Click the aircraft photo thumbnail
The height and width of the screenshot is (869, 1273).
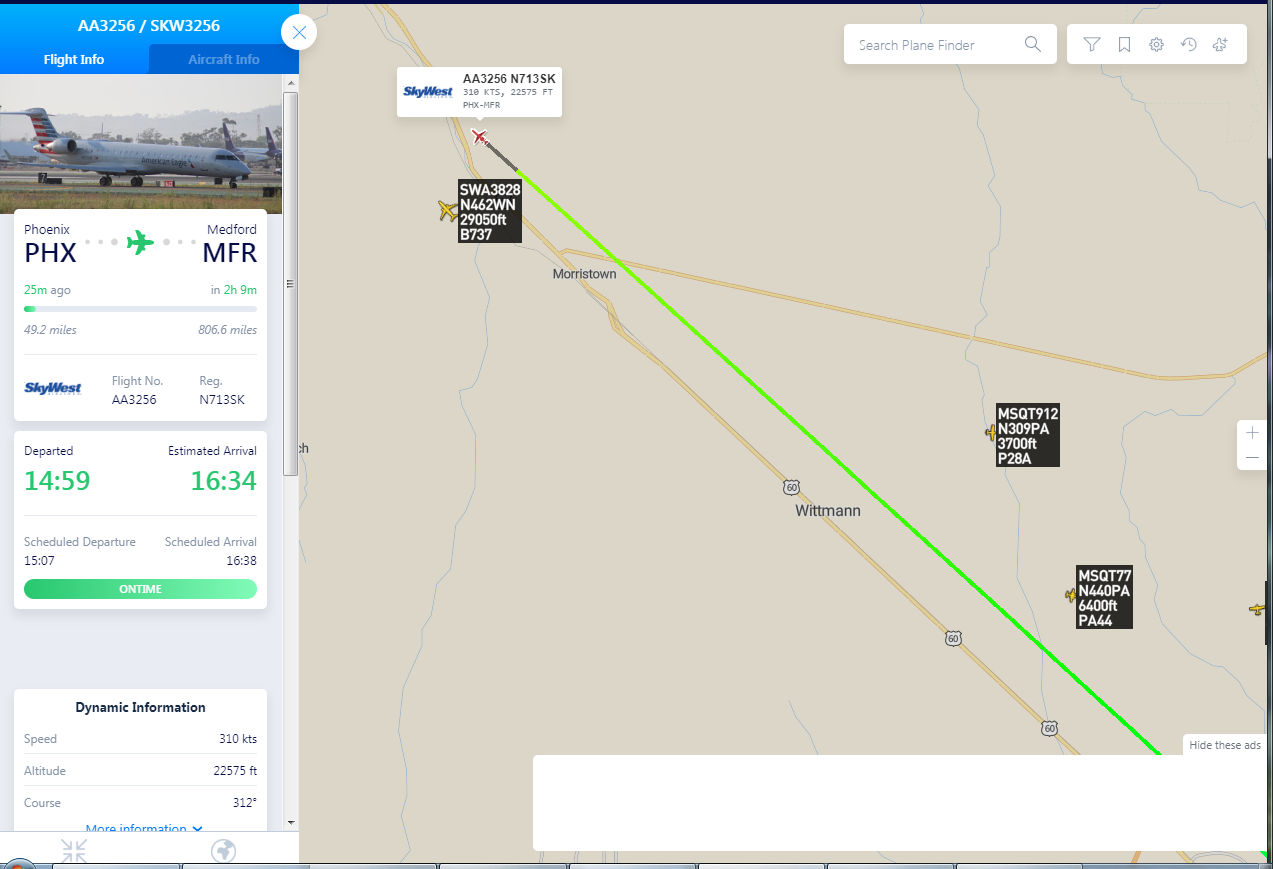coord(141,146)
